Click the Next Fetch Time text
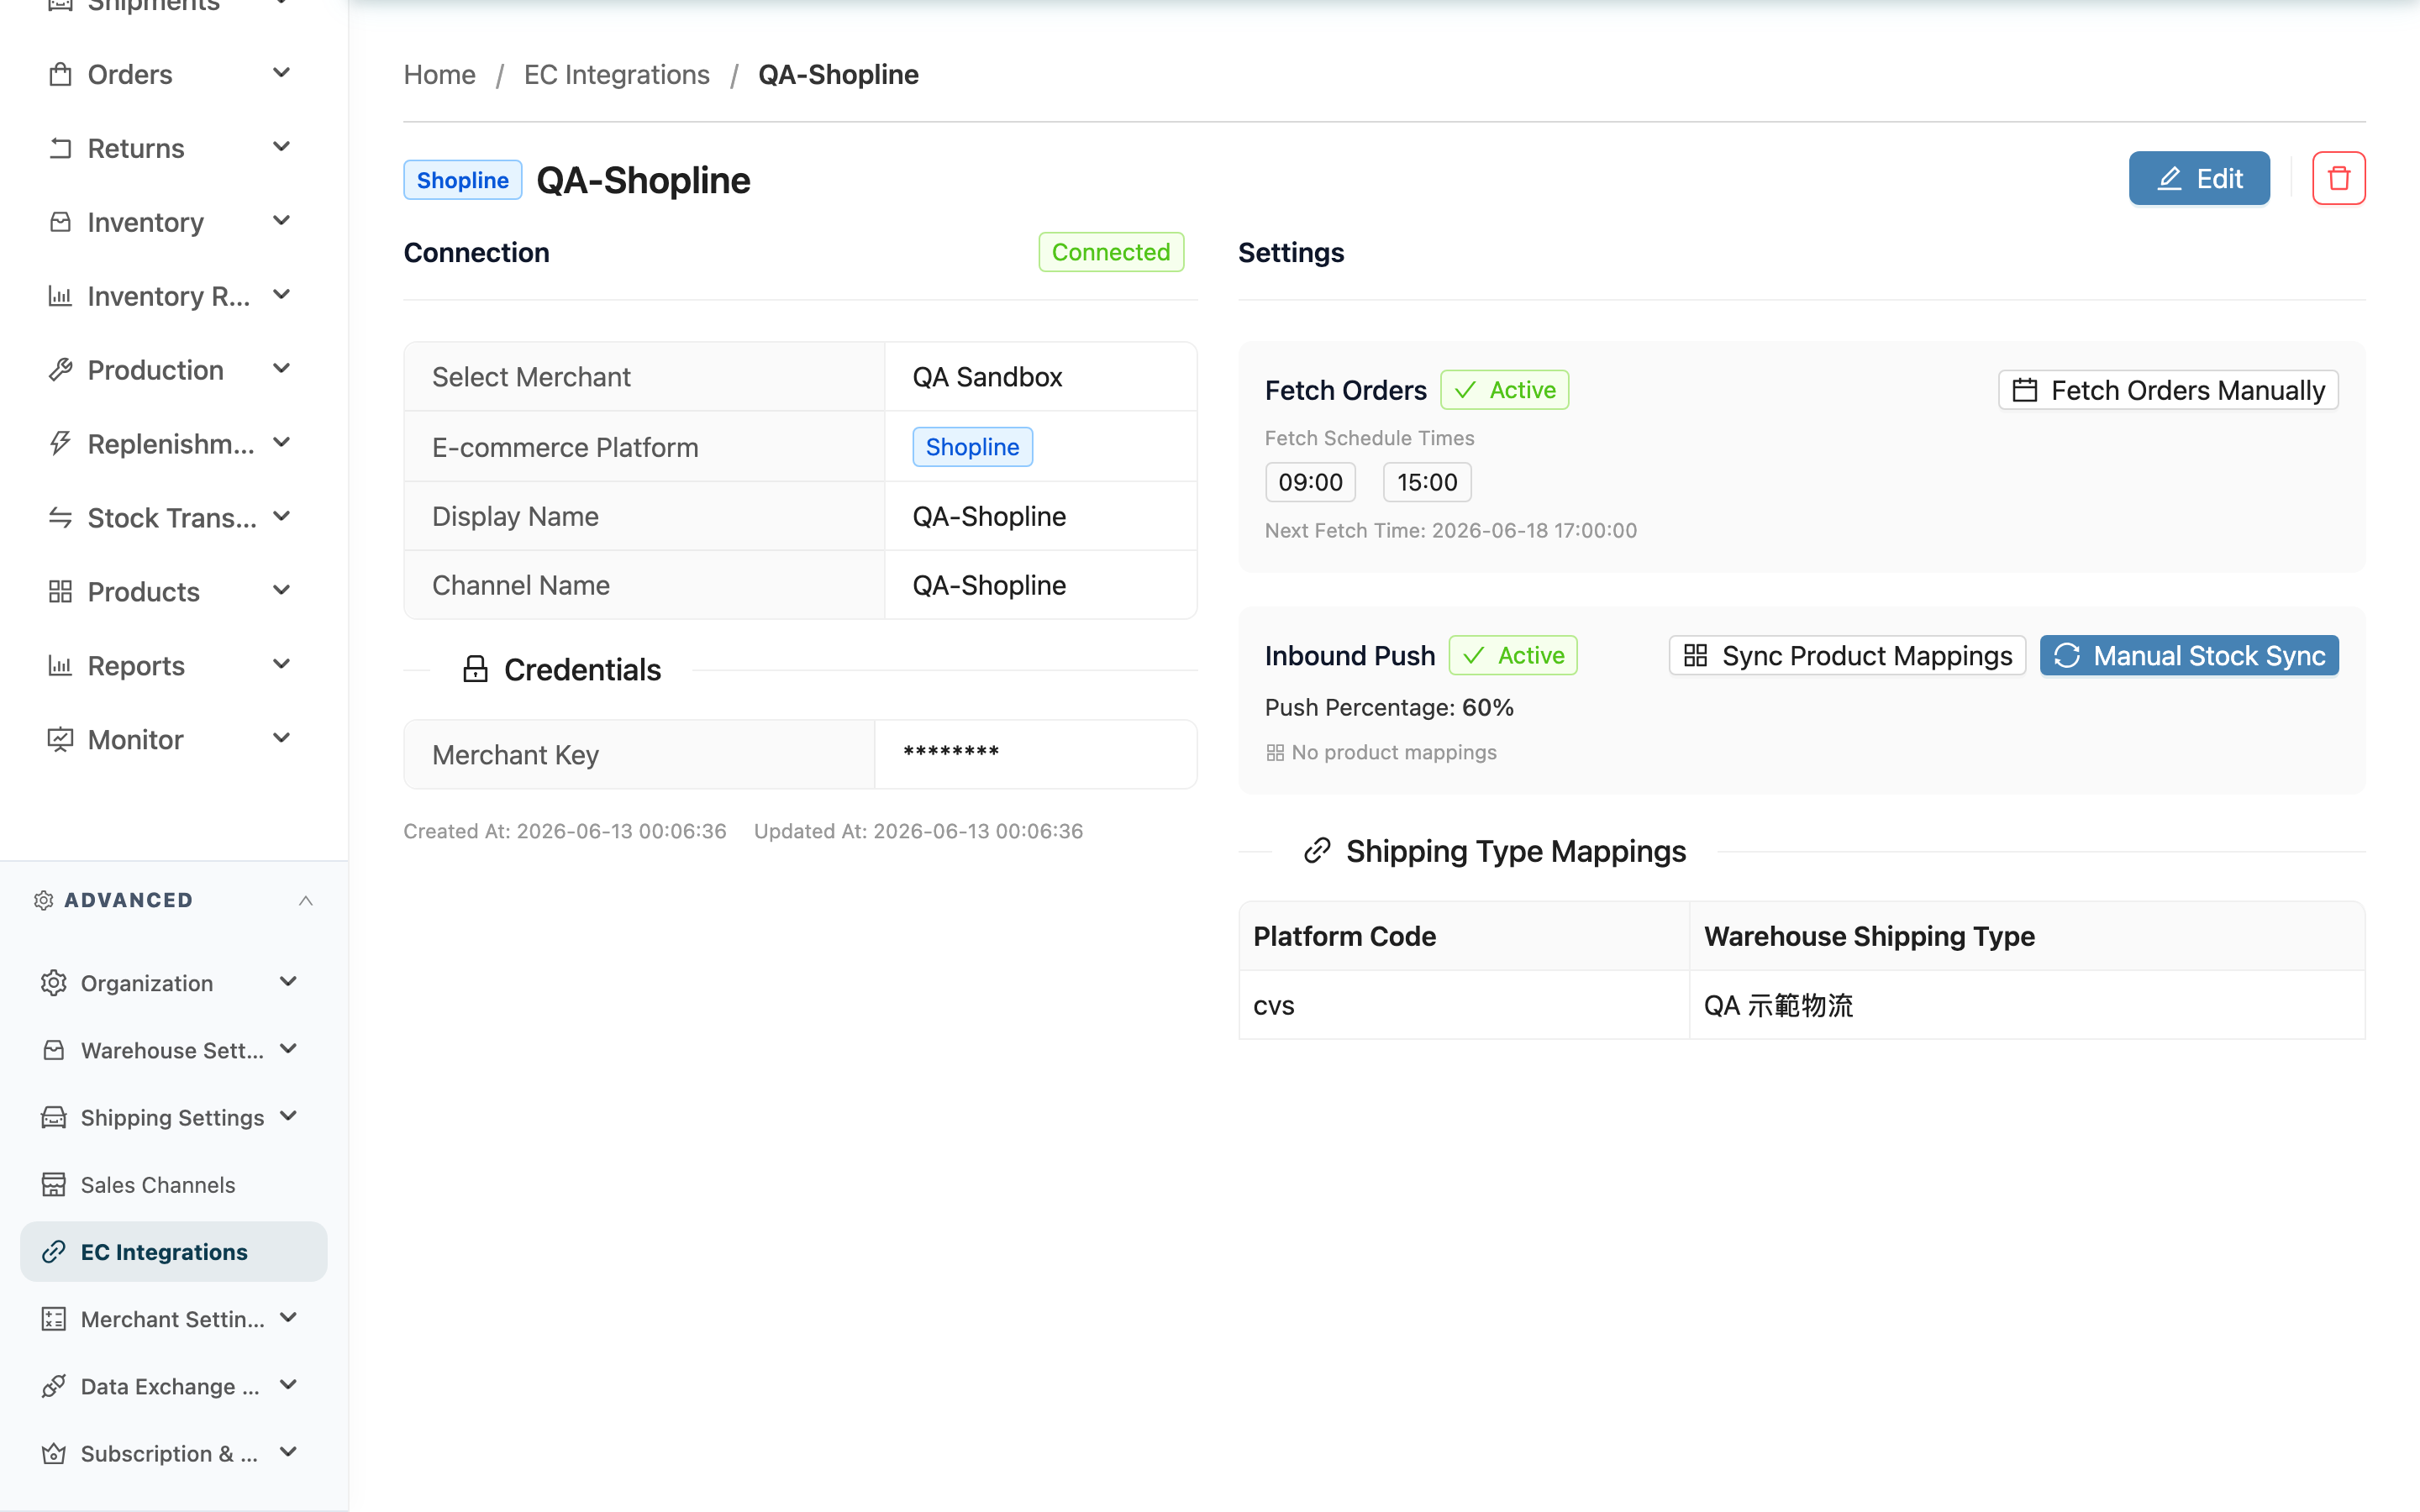 tap(1450, 530)
